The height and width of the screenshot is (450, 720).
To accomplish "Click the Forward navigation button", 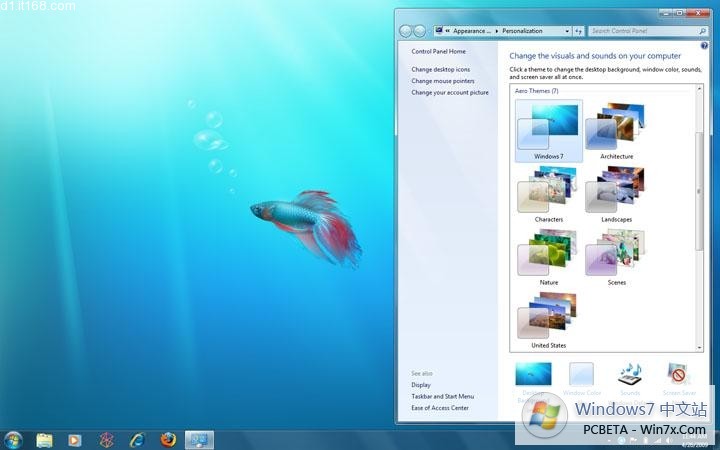I will [x=419, y=31].
